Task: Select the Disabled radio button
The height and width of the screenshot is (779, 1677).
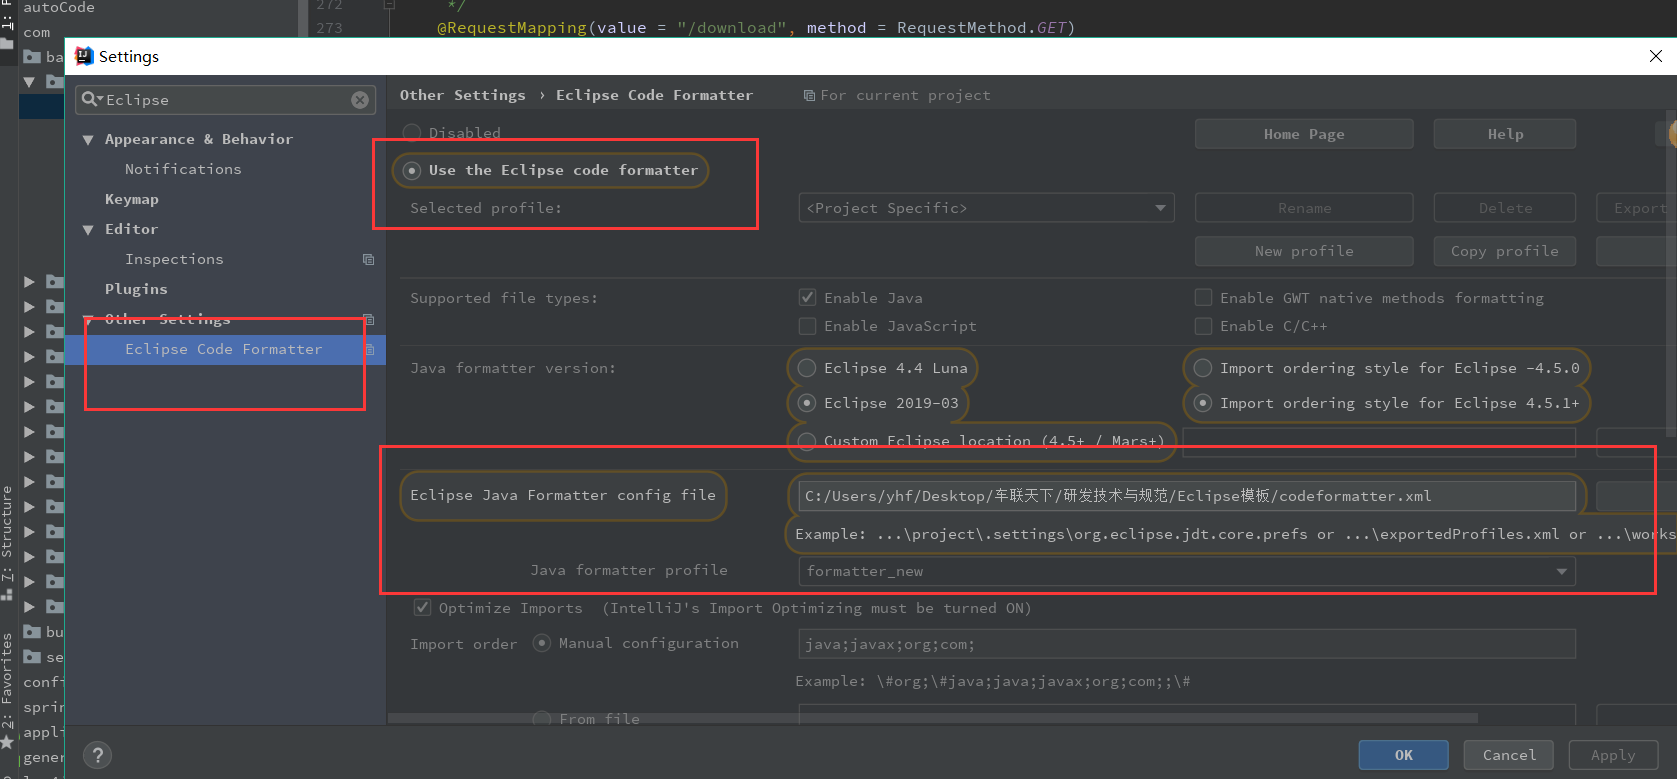Action: click(412, 133)
